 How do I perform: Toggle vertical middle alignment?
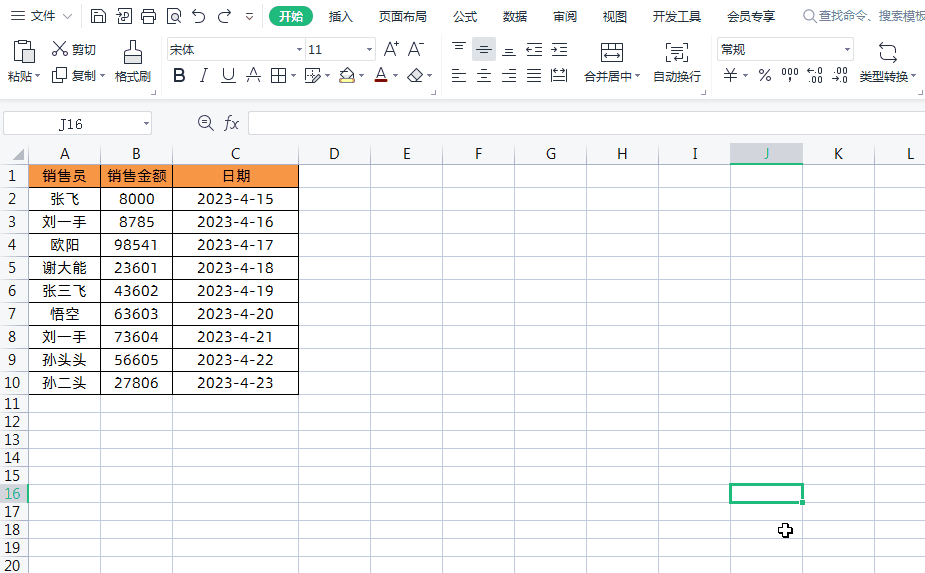tap(484, 49)
